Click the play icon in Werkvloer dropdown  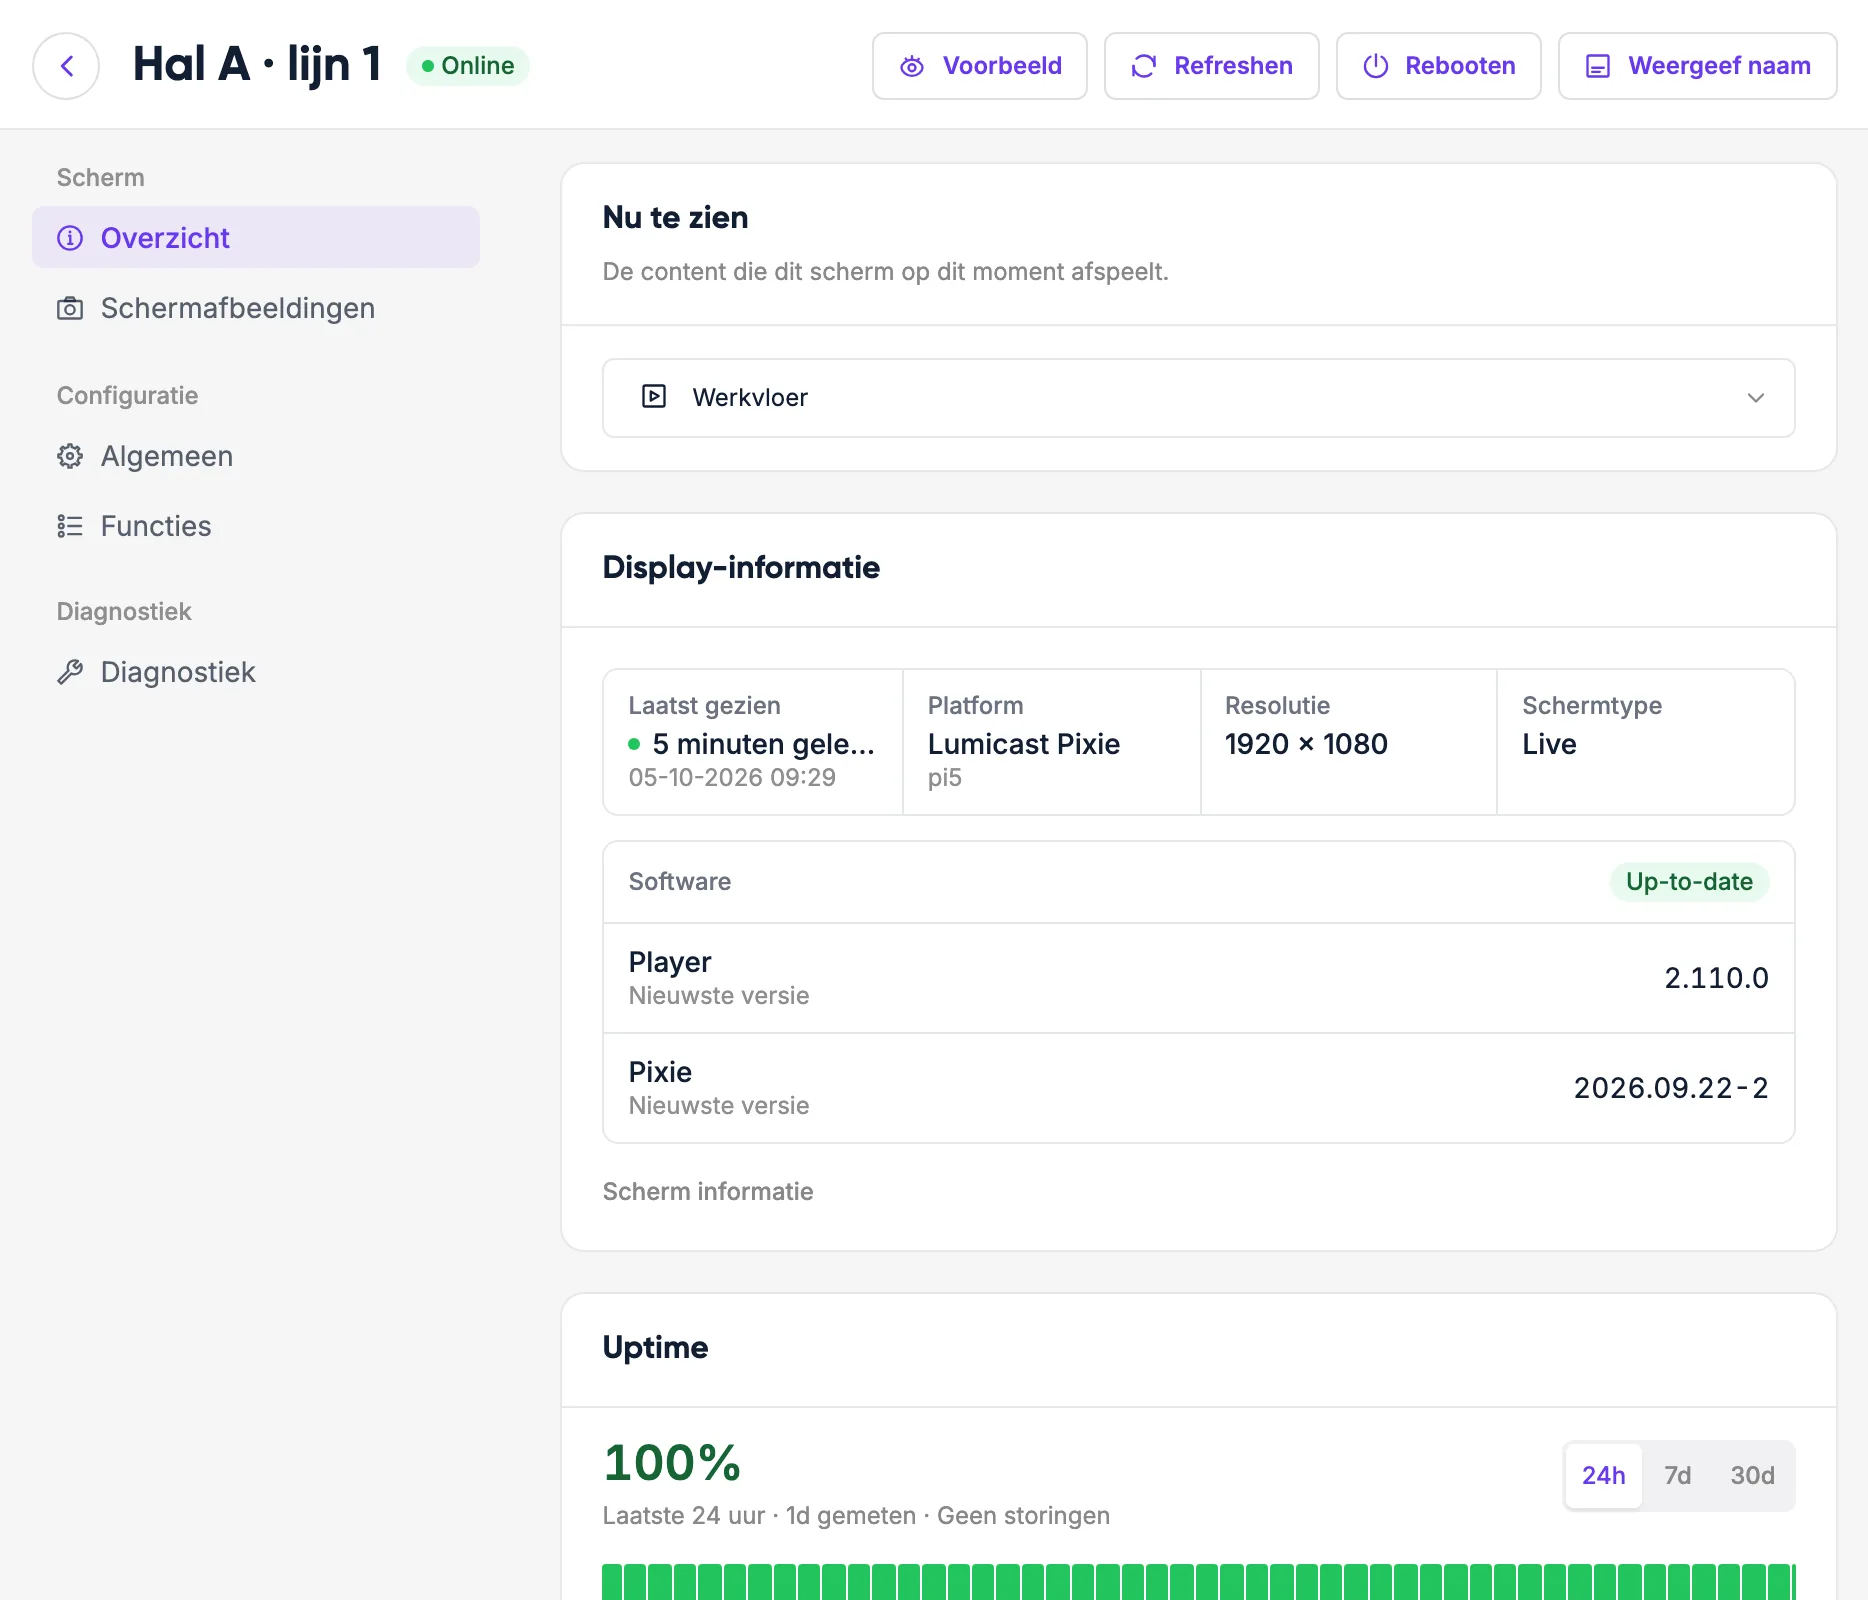click(x=653, y=397)
